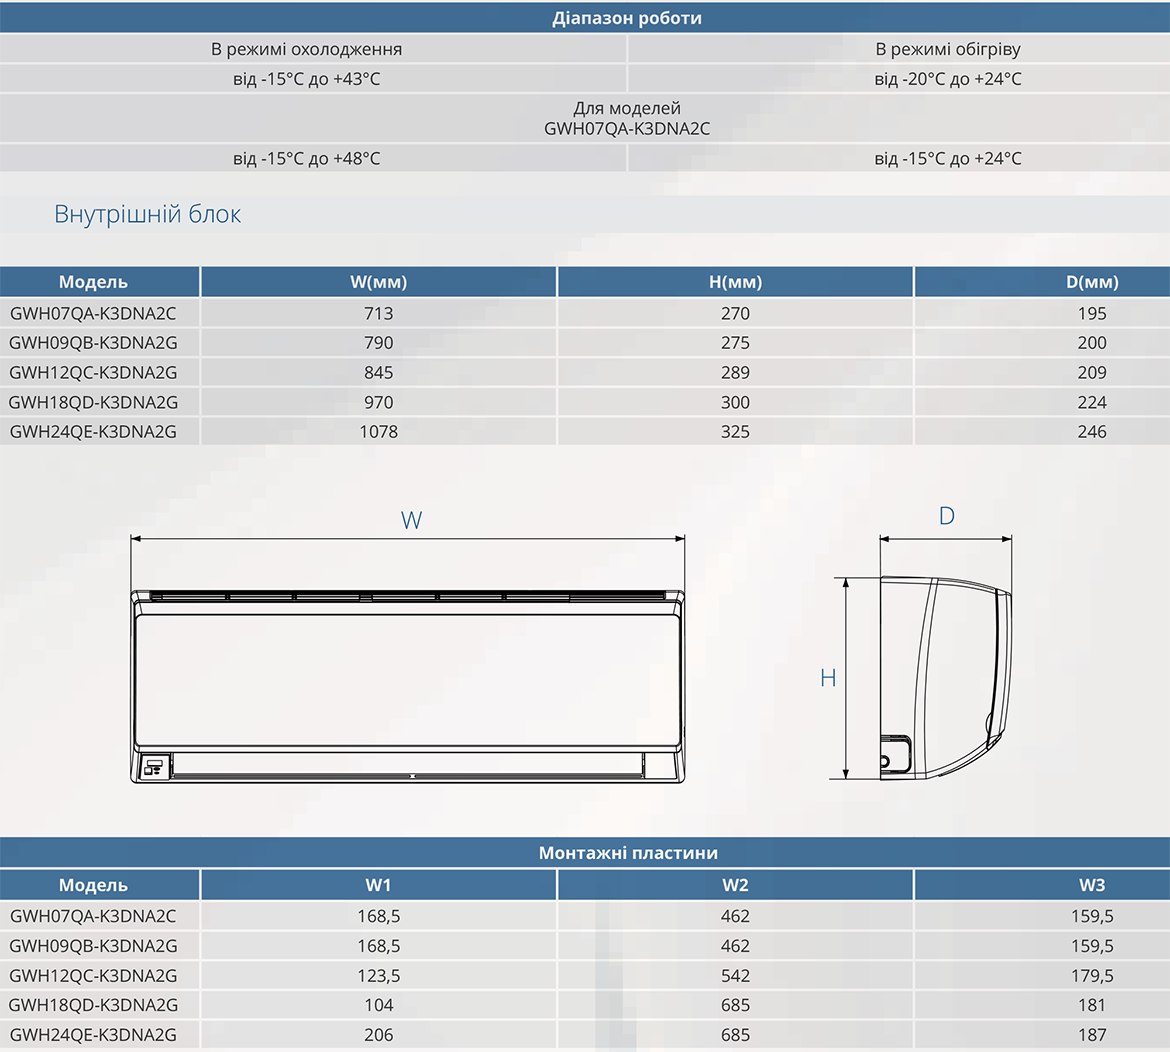Click W1 value 168,5 for GWH07QA
The image size is (1170, 1052).
click(x=378, y=915)
